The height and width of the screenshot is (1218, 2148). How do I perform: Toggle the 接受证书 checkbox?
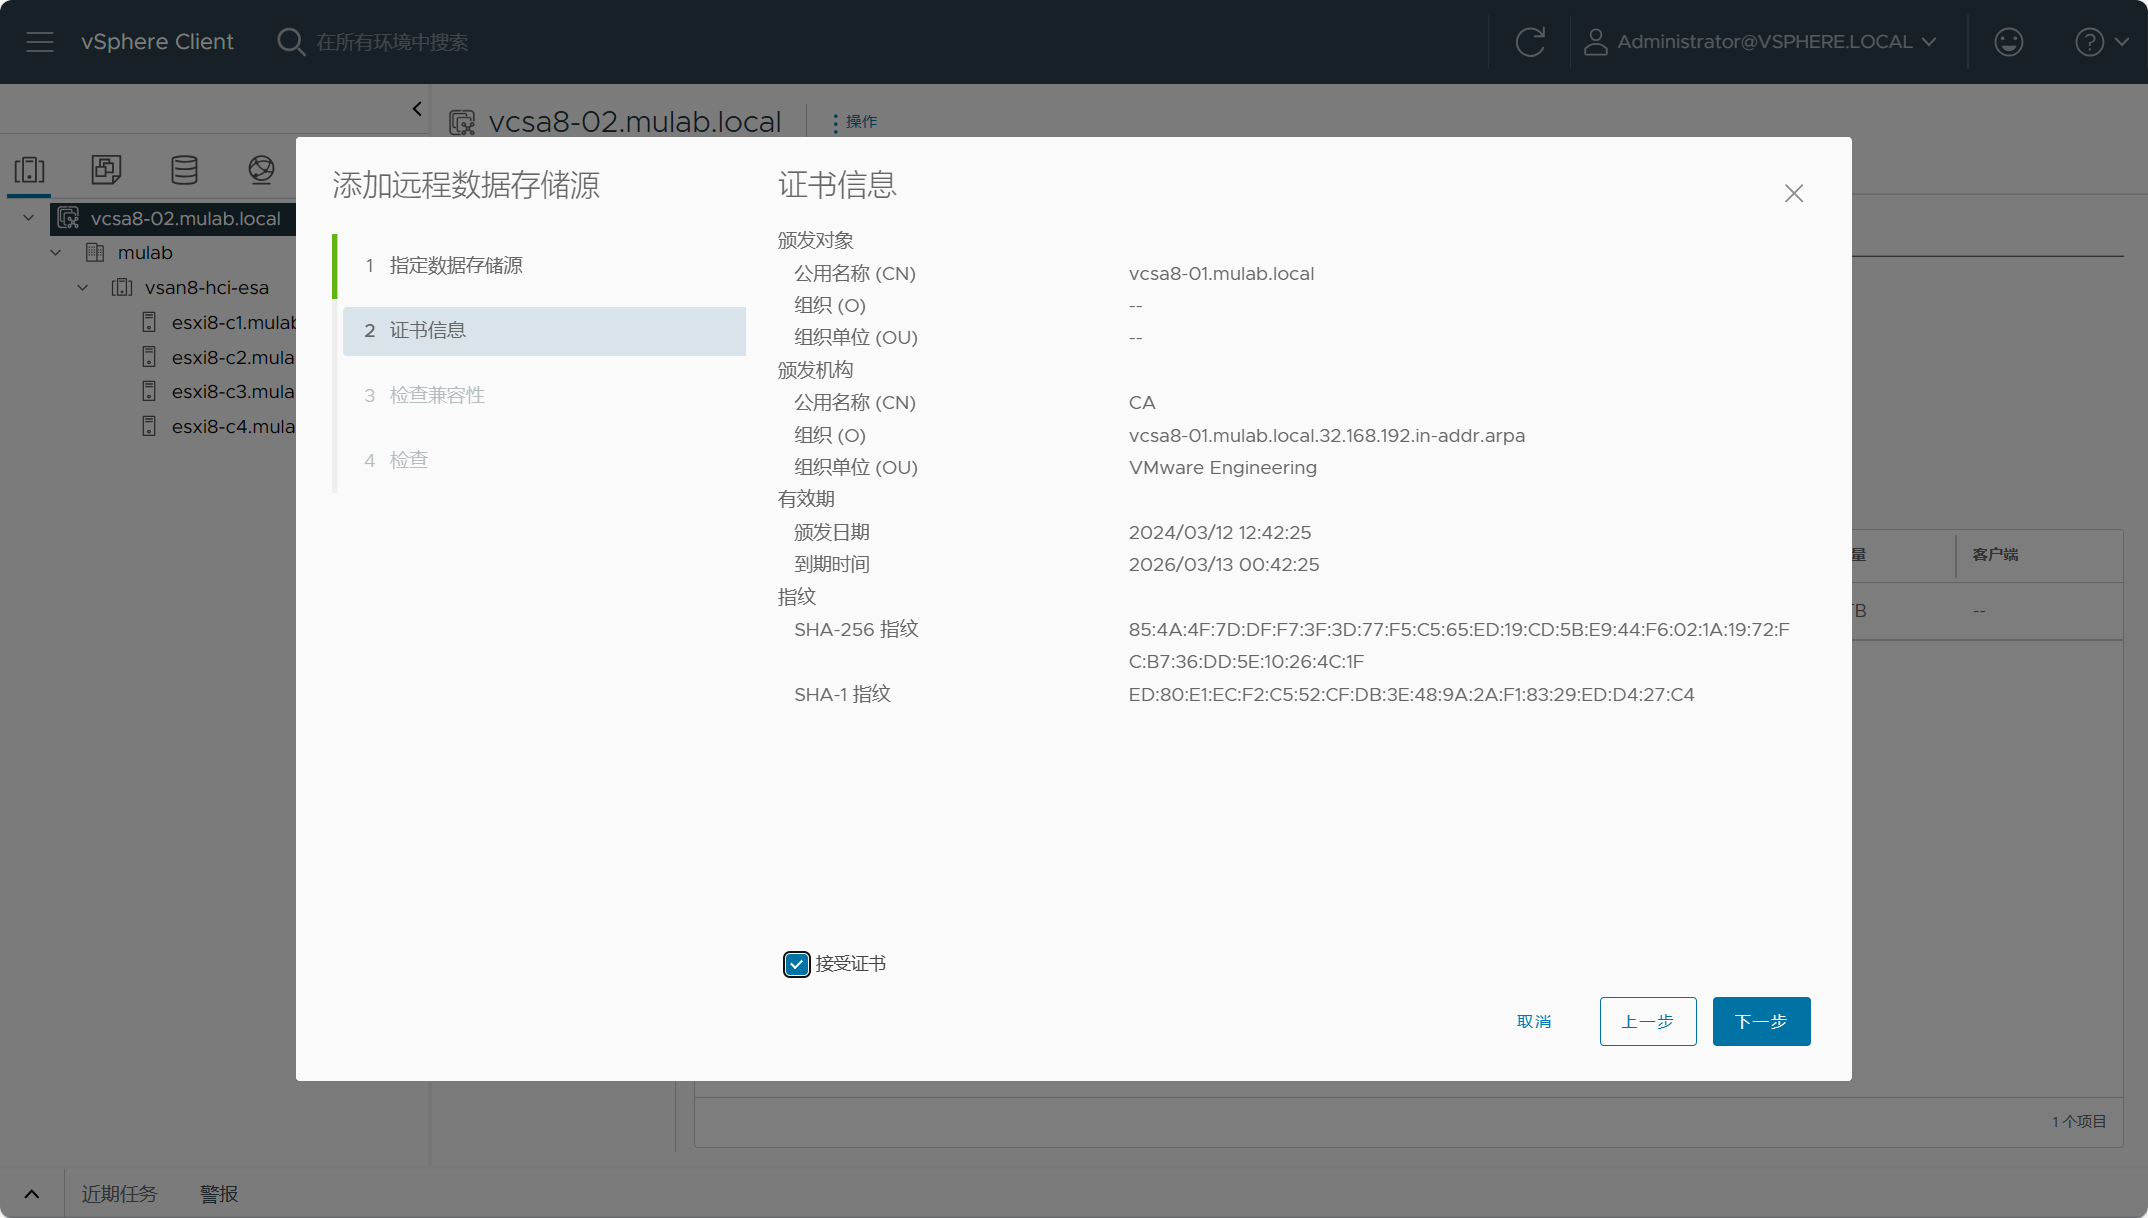coord(797,964)
